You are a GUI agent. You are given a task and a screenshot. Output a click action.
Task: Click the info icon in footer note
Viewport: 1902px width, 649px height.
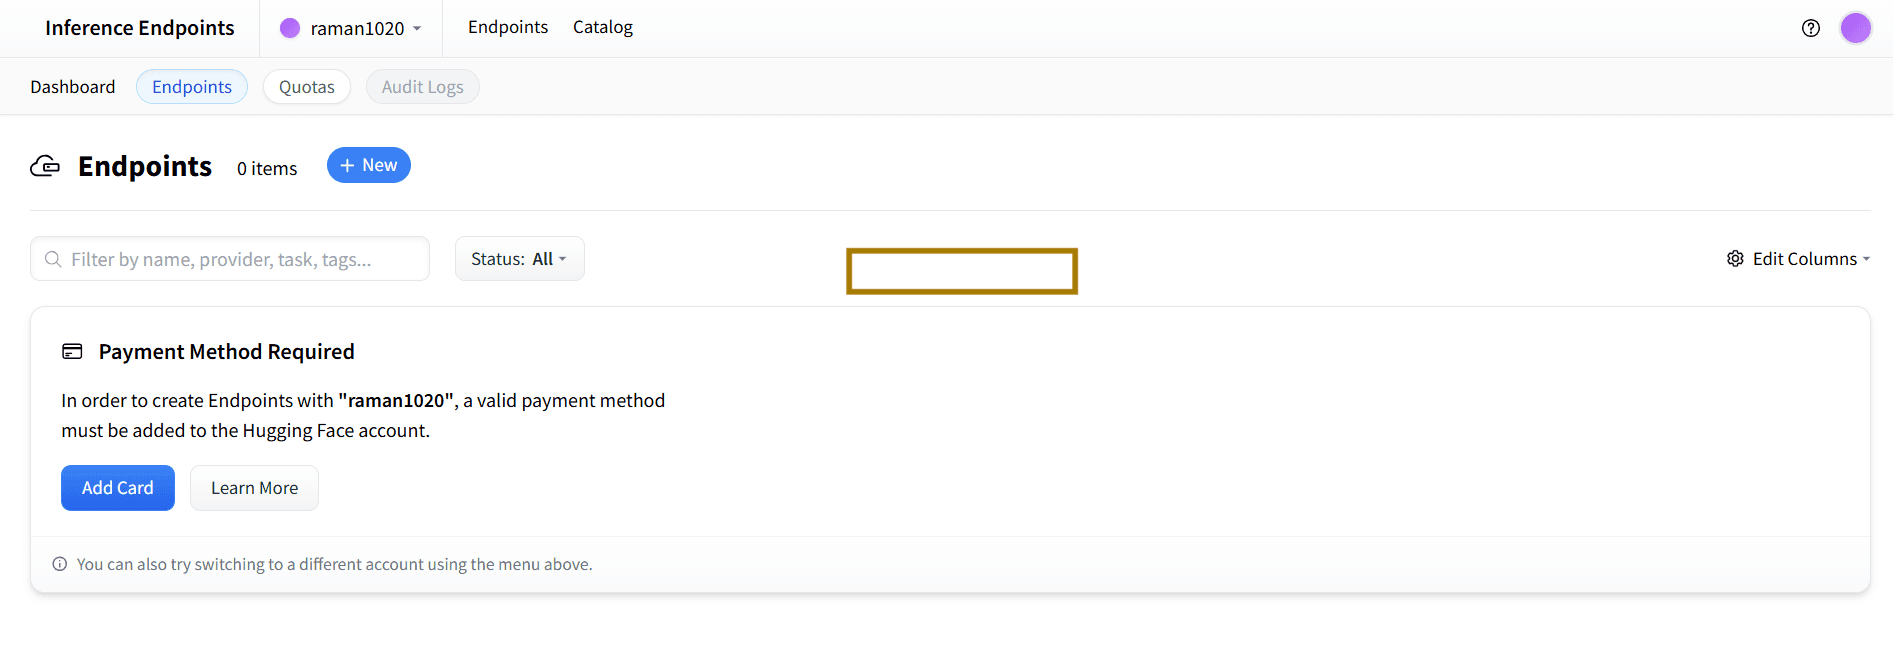pos(60,564)
